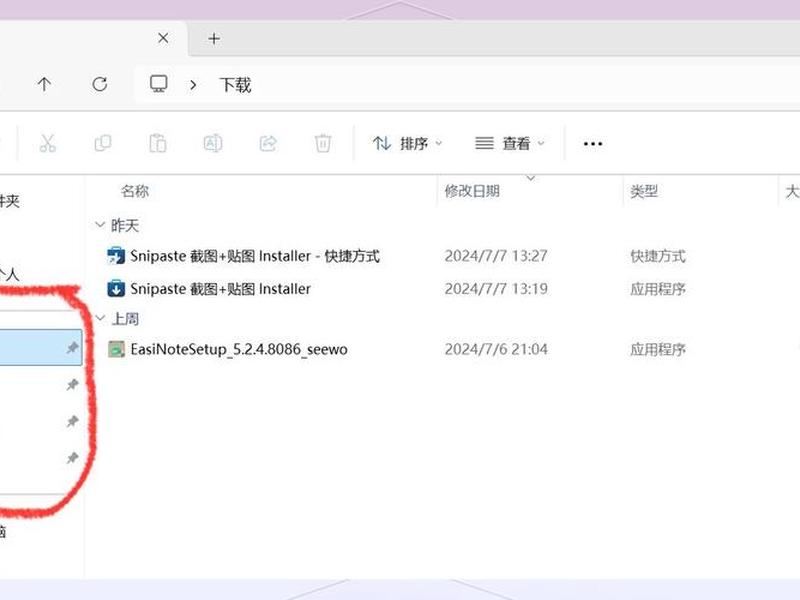Click the Snipaste shortcut file icon
The height and width of the screenshot is (600, 800).
[116, 256]
